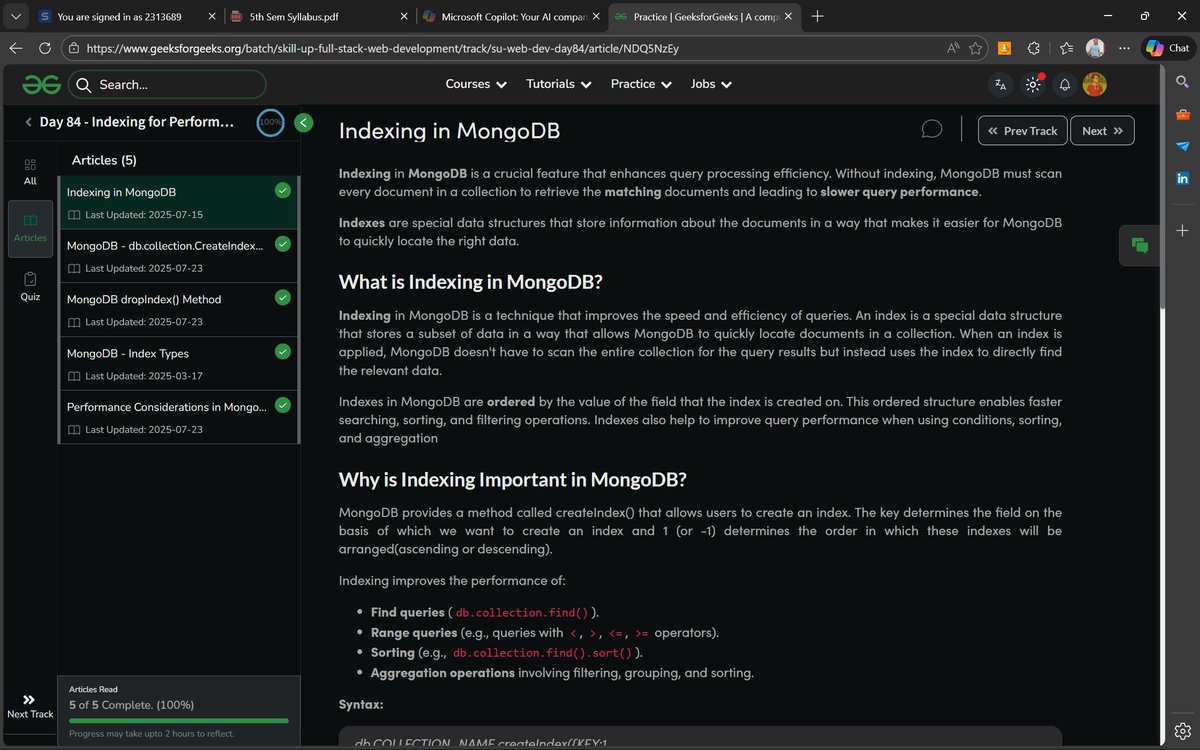Viewport: 1200px width, 750px height.
Task: Open Indexing in MongoDB article
Action: 178,202
